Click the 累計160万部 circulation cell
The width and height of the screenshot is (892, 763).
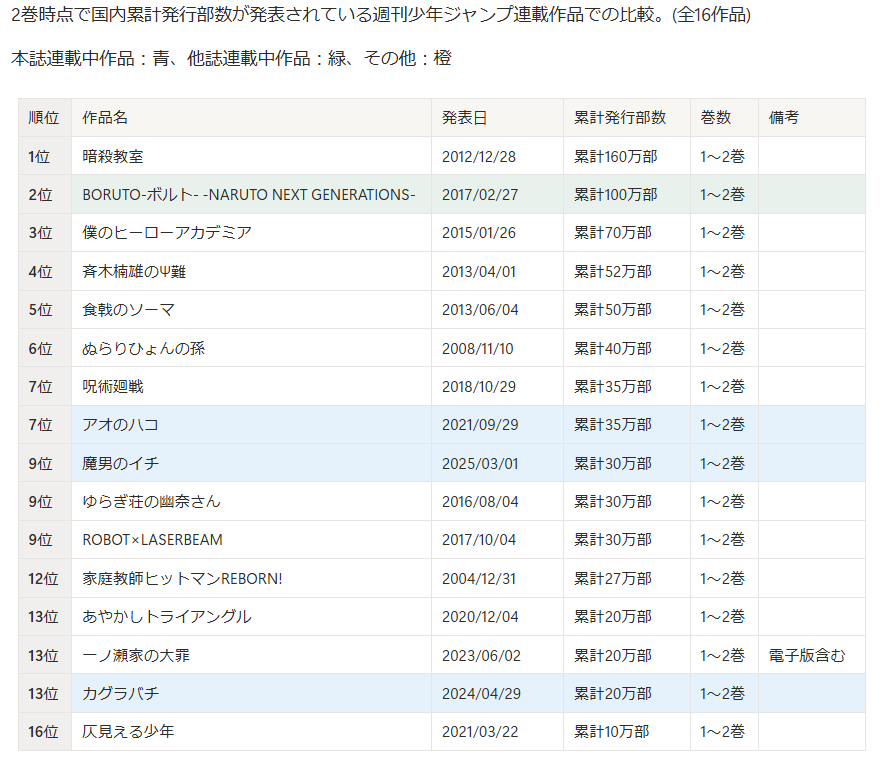coord(616,156)
